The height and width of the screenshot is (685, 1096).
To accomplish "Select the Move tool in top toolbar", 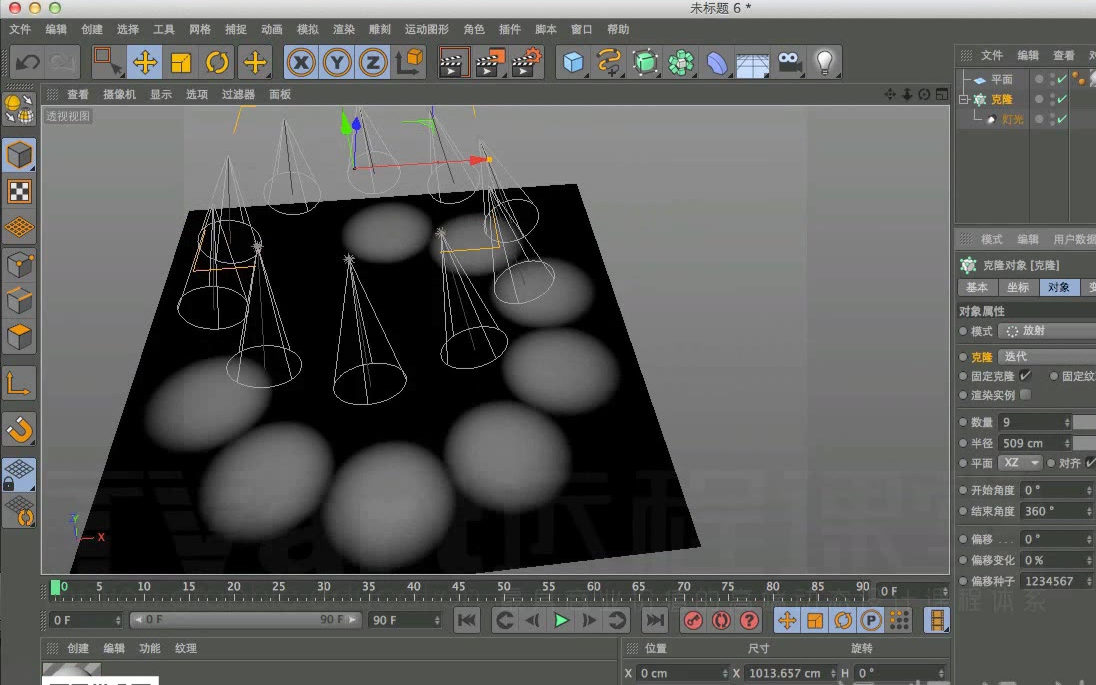I will tap(145, 63).
